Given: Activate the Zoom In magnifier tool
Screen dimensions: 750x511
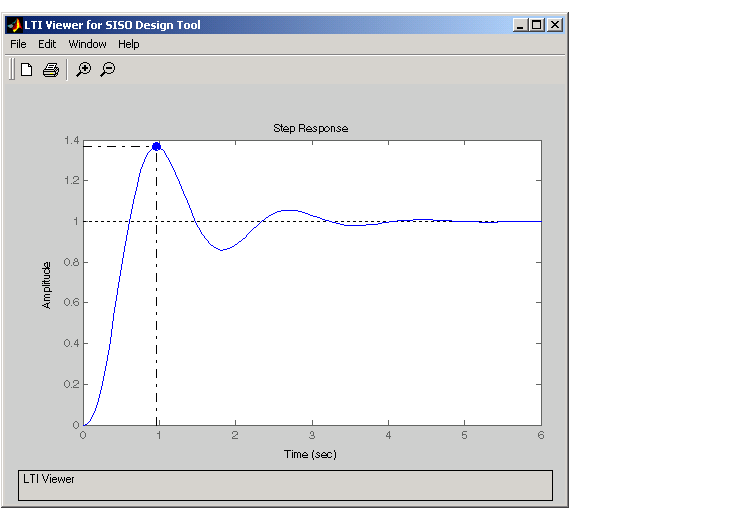Looking at the screenshot, I should click(x=84, y=70).
